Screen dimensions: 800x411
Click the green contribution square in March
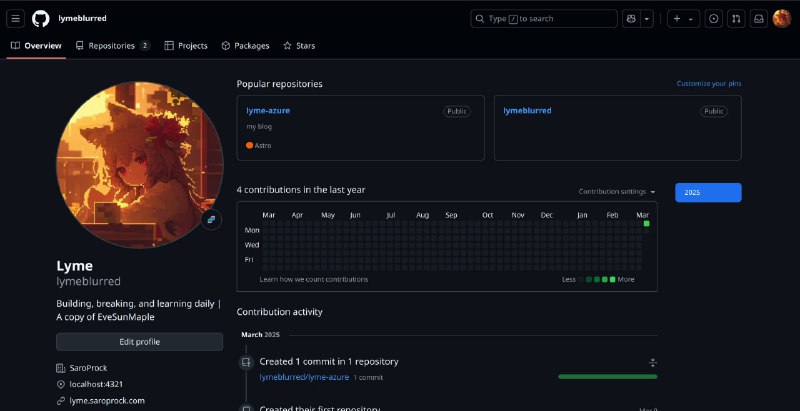pos(647,224)
